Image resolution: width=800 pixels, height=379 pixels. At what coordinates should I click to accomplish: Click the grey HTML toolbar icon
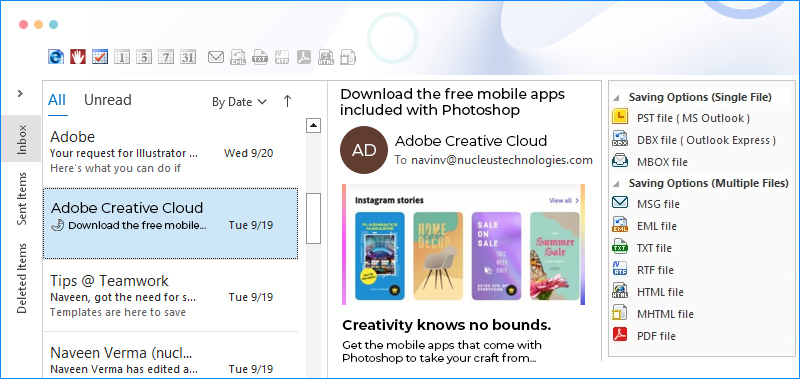point(326,57)
